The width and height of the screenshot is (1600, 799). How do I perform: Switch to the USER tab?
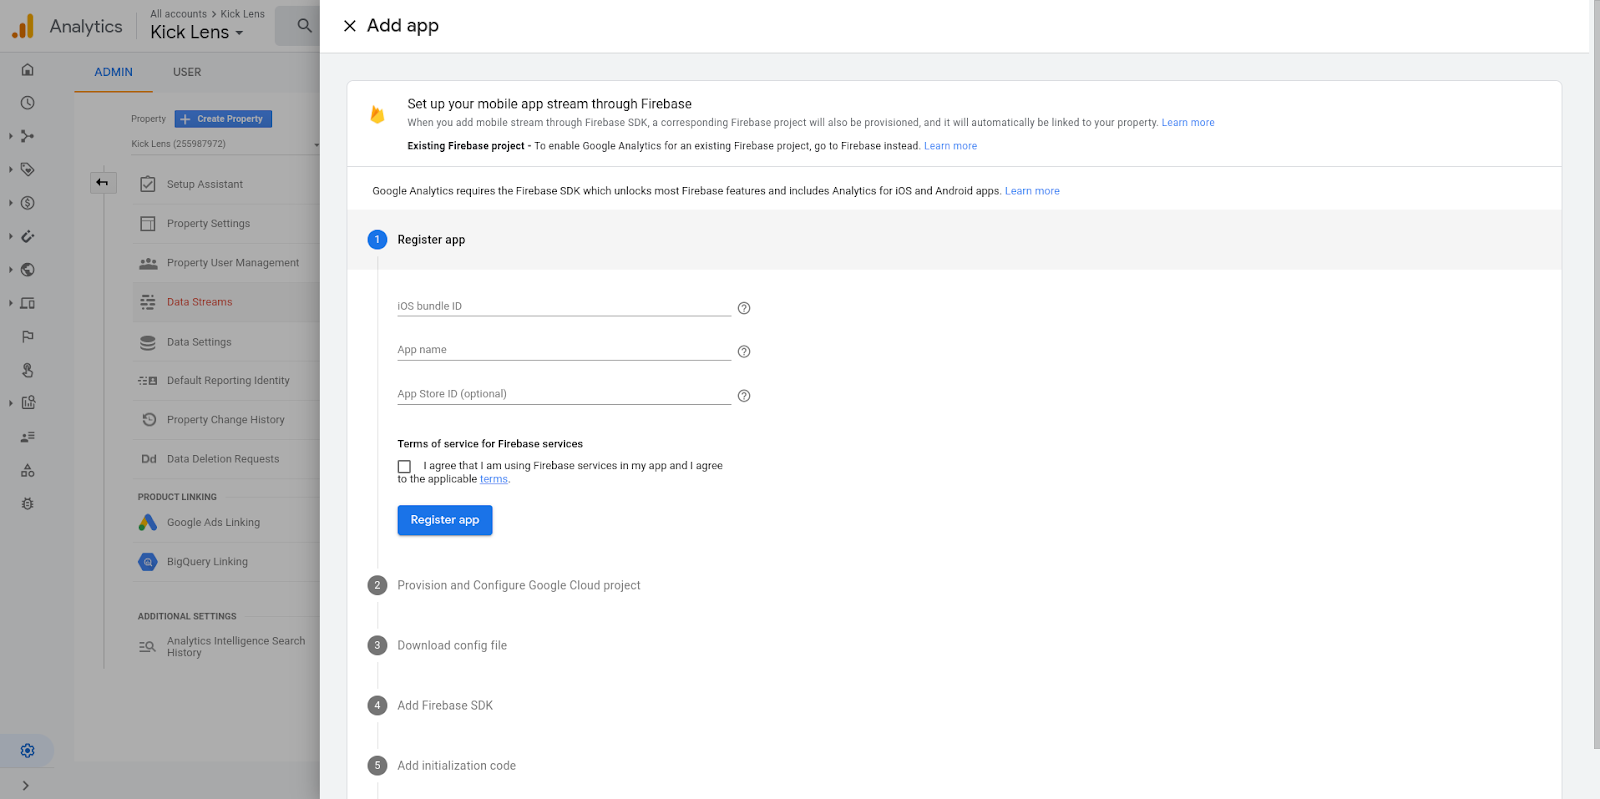[x=187, y=72]
